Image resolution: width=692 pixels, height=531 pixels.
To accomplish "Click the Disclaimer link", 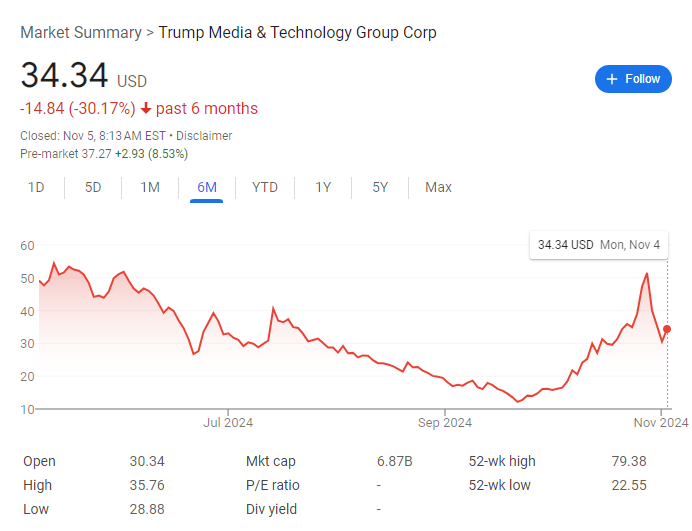I will coord(204,135).
